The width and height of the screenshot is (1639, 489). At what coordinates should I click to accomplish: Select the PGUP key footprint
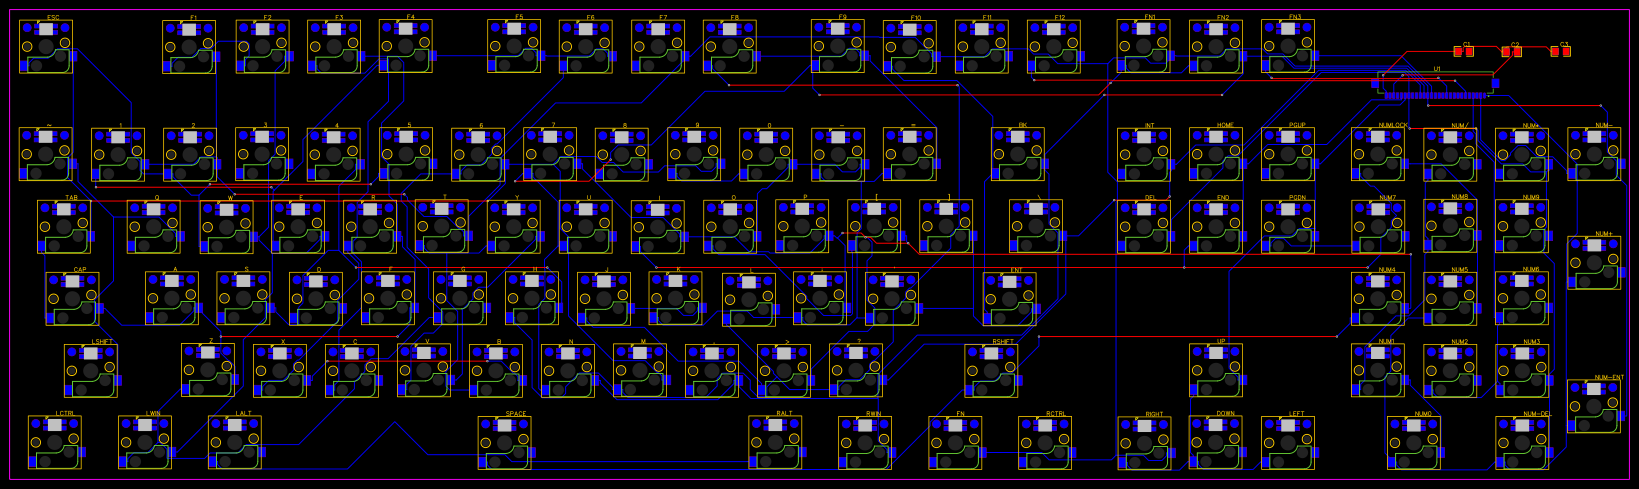click(x=1288, y=154)
